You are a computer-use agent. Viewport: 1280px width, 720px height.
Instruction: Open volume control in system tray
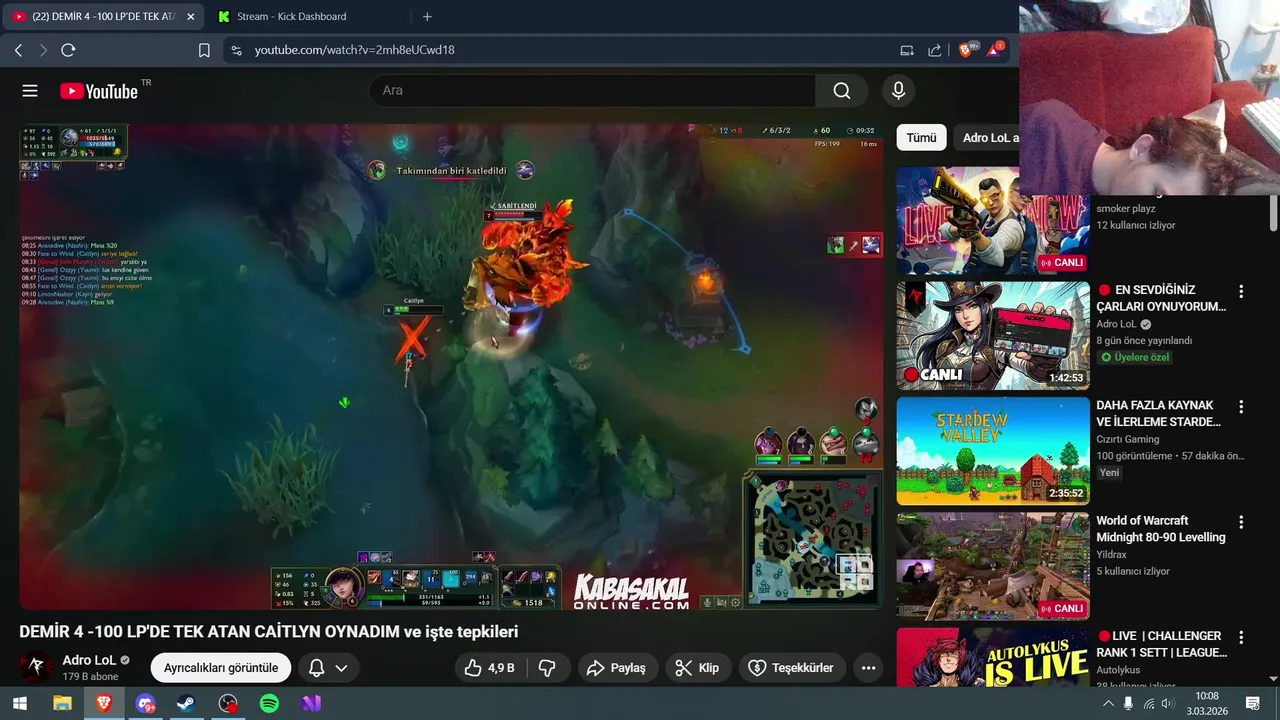[1166, 704]
